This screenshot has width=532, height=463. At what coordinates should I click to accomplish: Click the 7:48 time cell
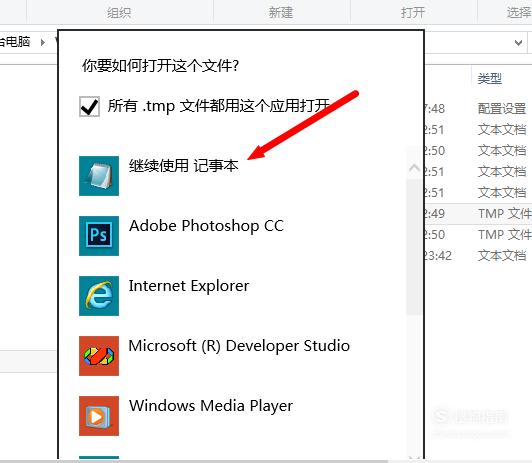[x=434, y=109]
